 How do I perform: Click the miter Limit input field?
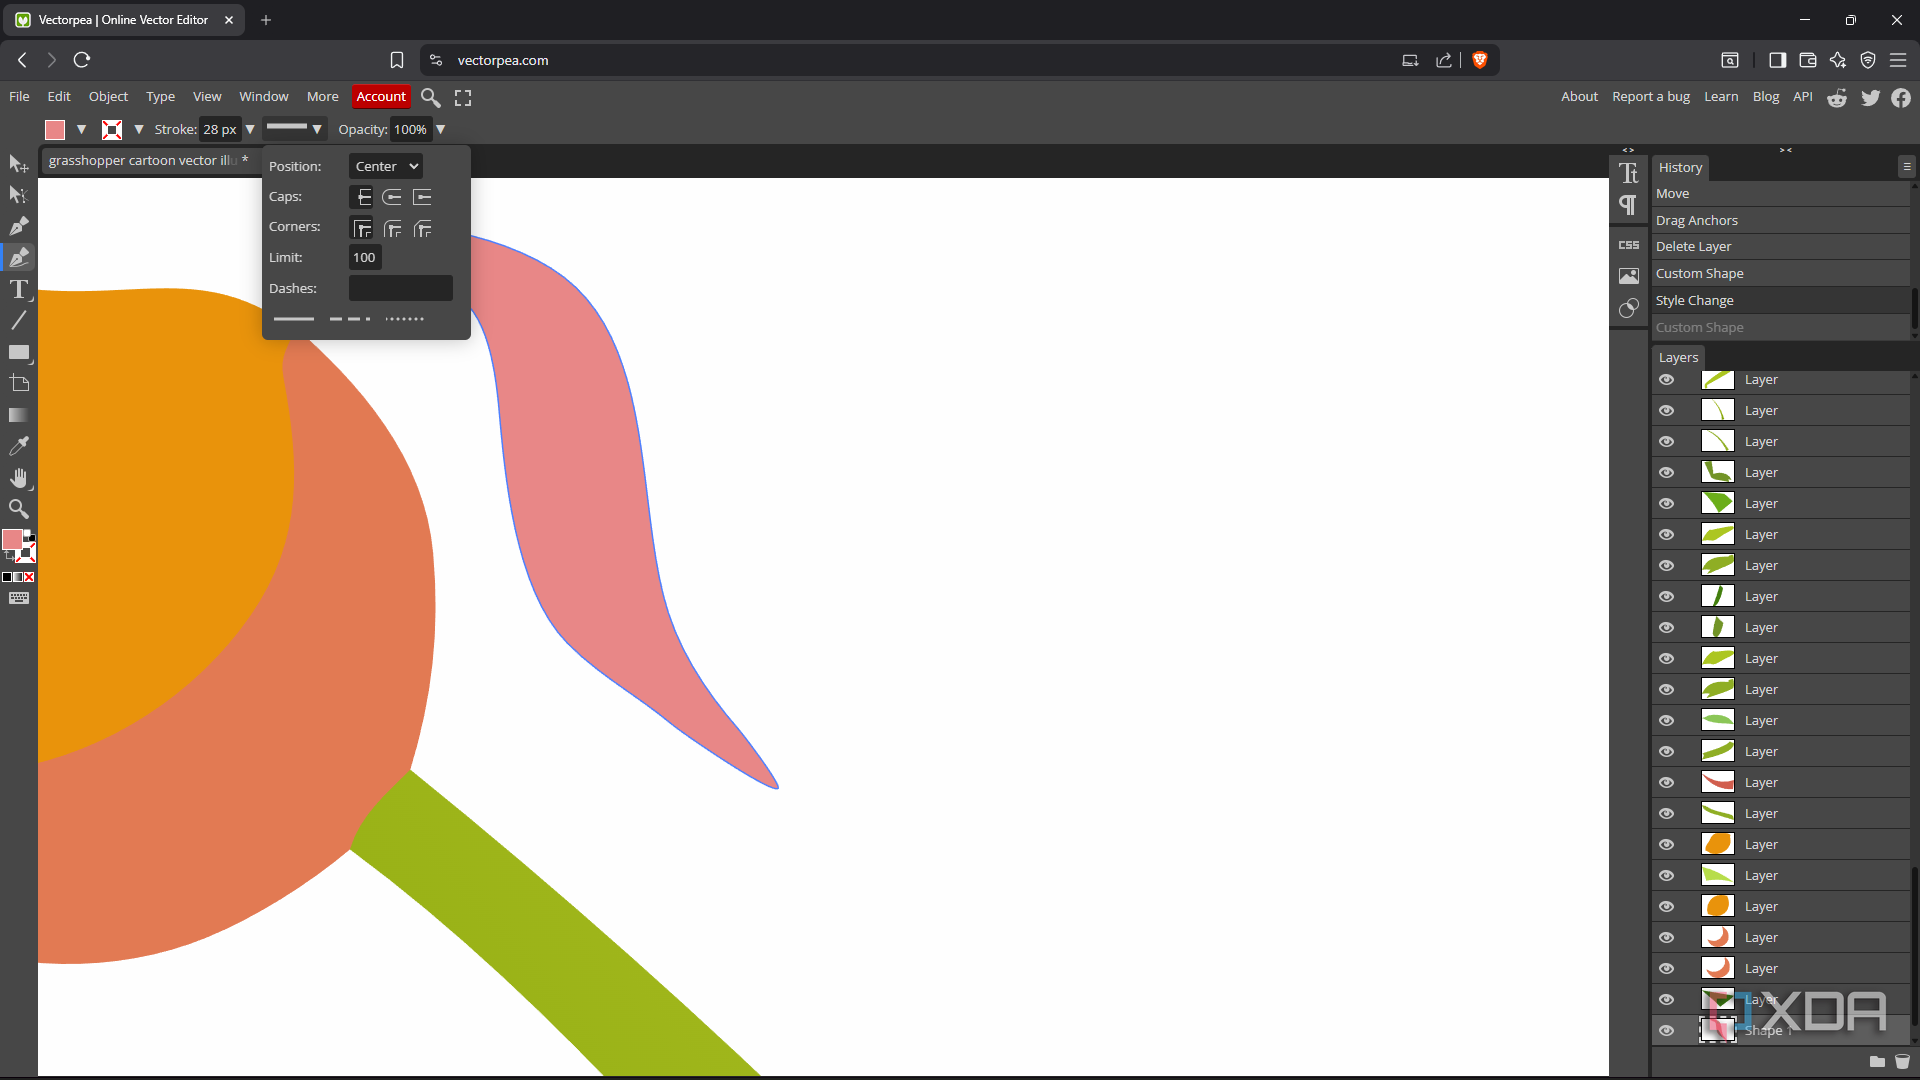tap(365, 258)
